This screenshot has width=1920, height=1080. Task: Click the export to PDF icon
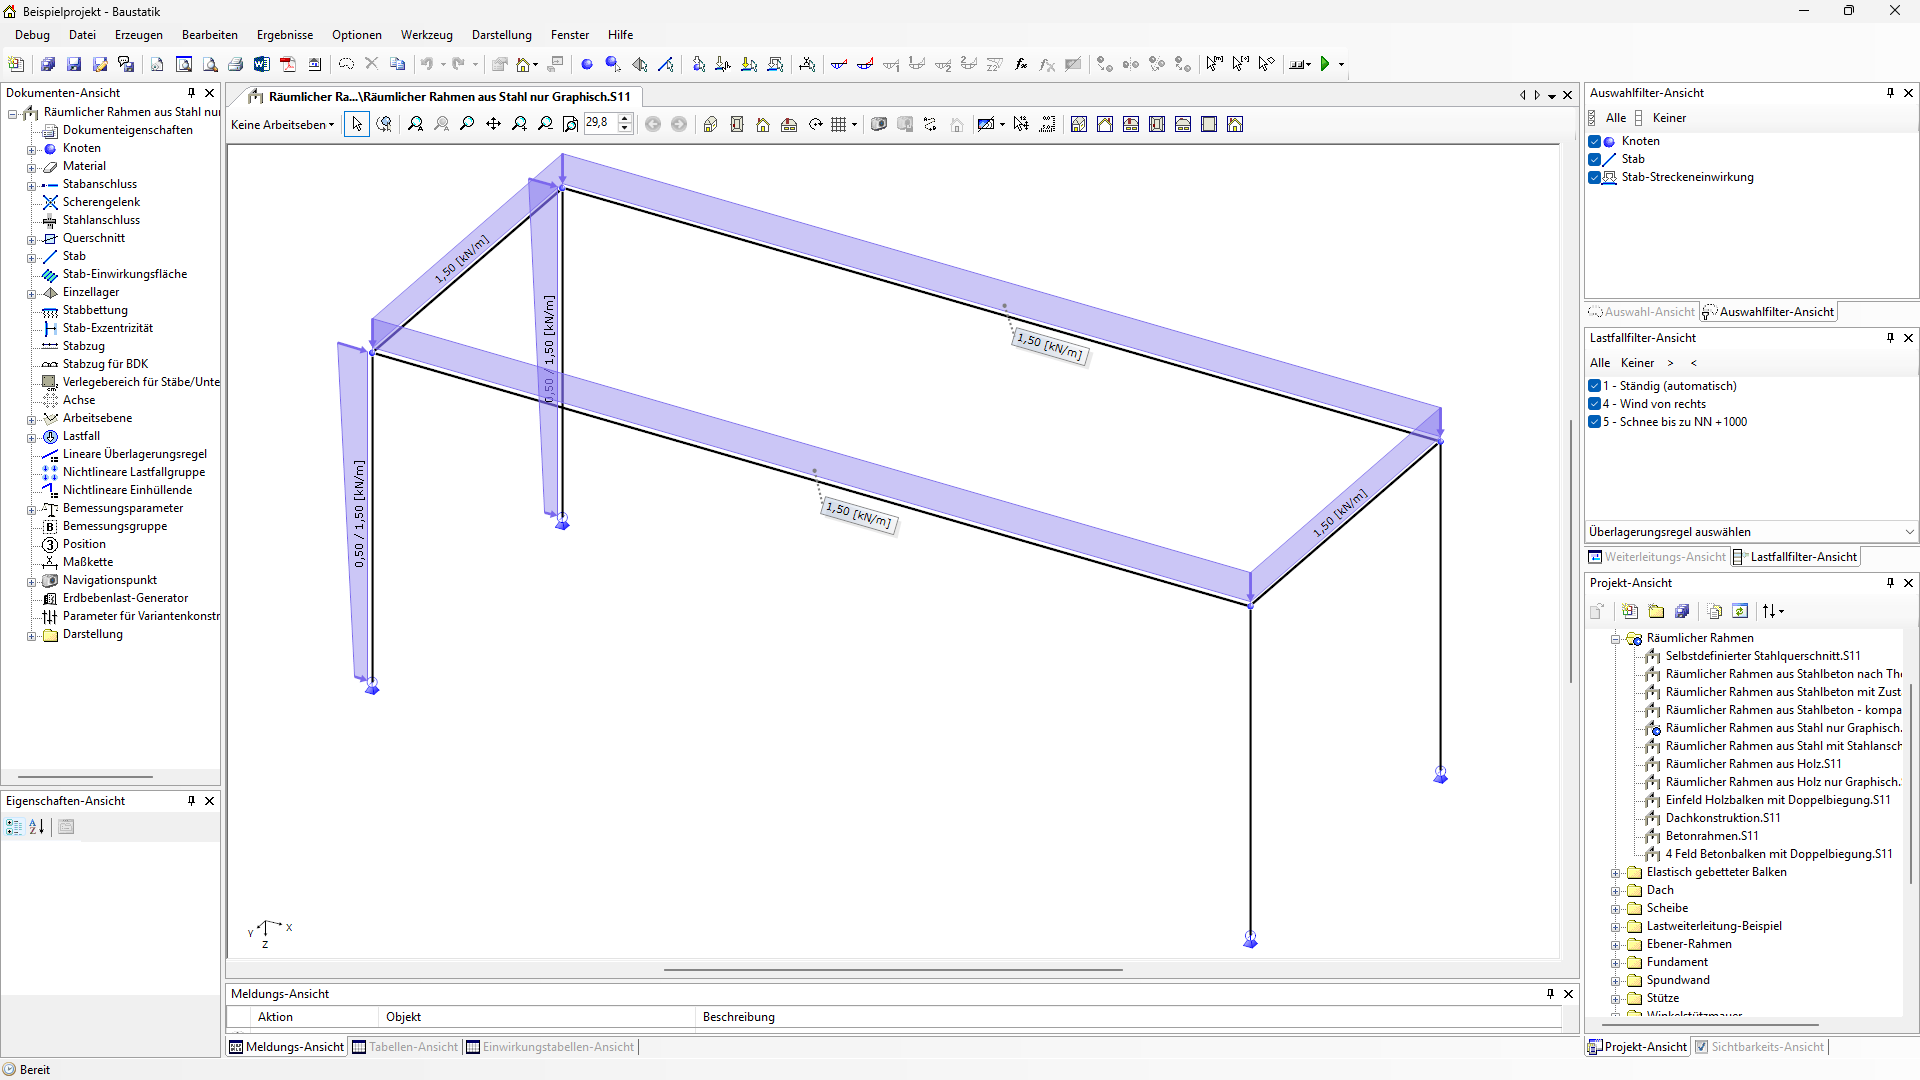point(288,64)
